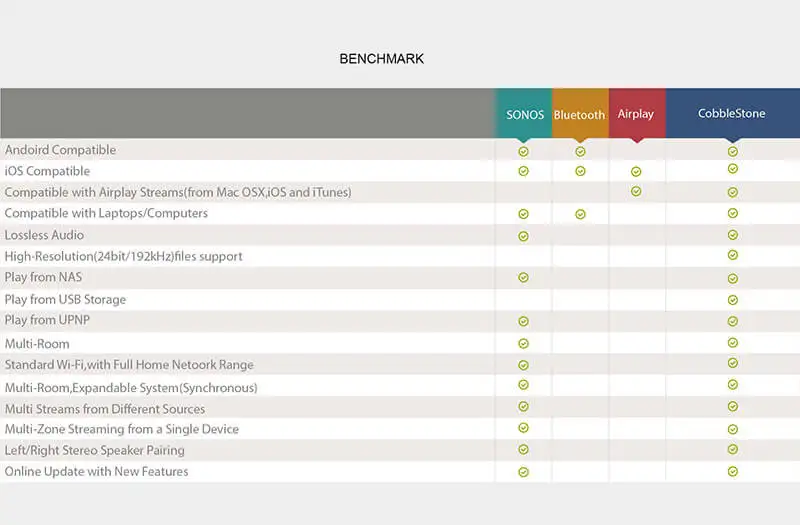The width and height of the screenshot is (800, 525).
Task: Click the Bluetooth column header
Action: (580, 113)
